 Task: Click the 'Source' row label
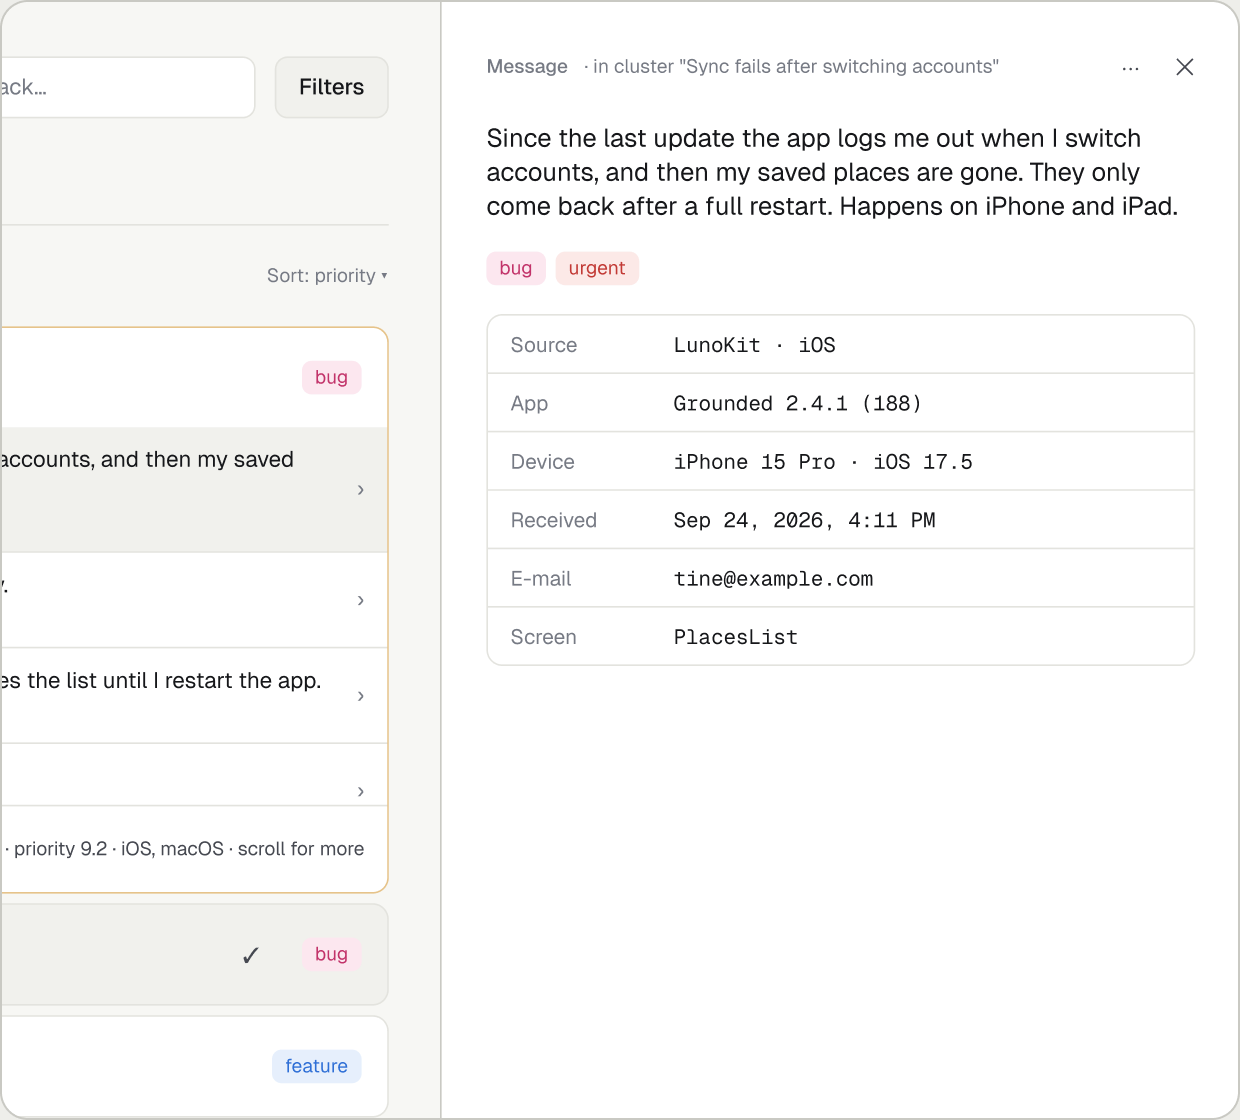tap(544, 345)
